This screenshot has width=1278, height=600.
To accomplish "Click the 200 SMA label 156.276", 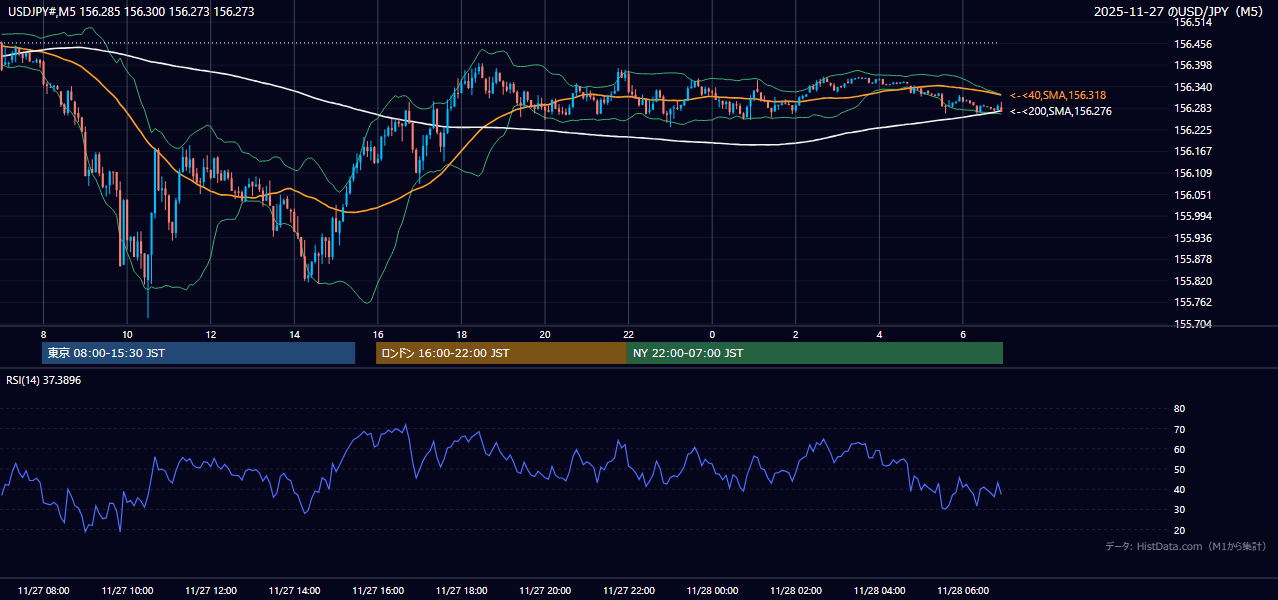I will click(x=1060, y=111).
